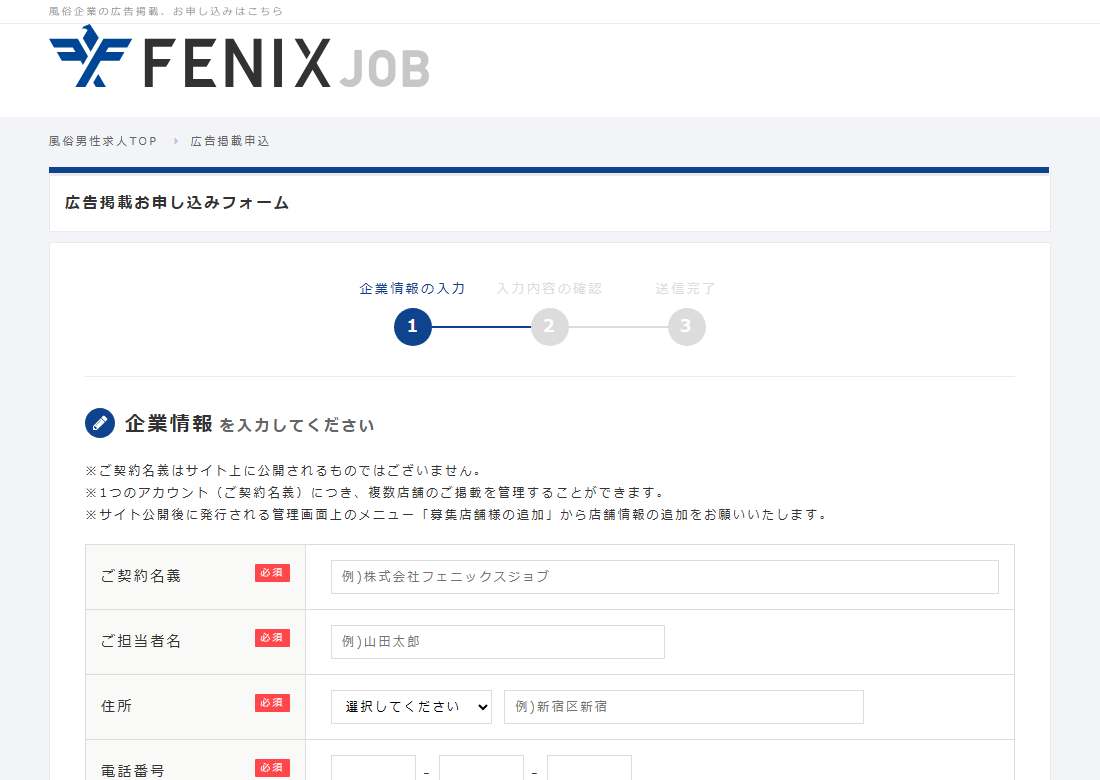Viewport: 1100px width, 780px height.
Task: Focus the ご担当者名 input field
Action: point(497,642)
